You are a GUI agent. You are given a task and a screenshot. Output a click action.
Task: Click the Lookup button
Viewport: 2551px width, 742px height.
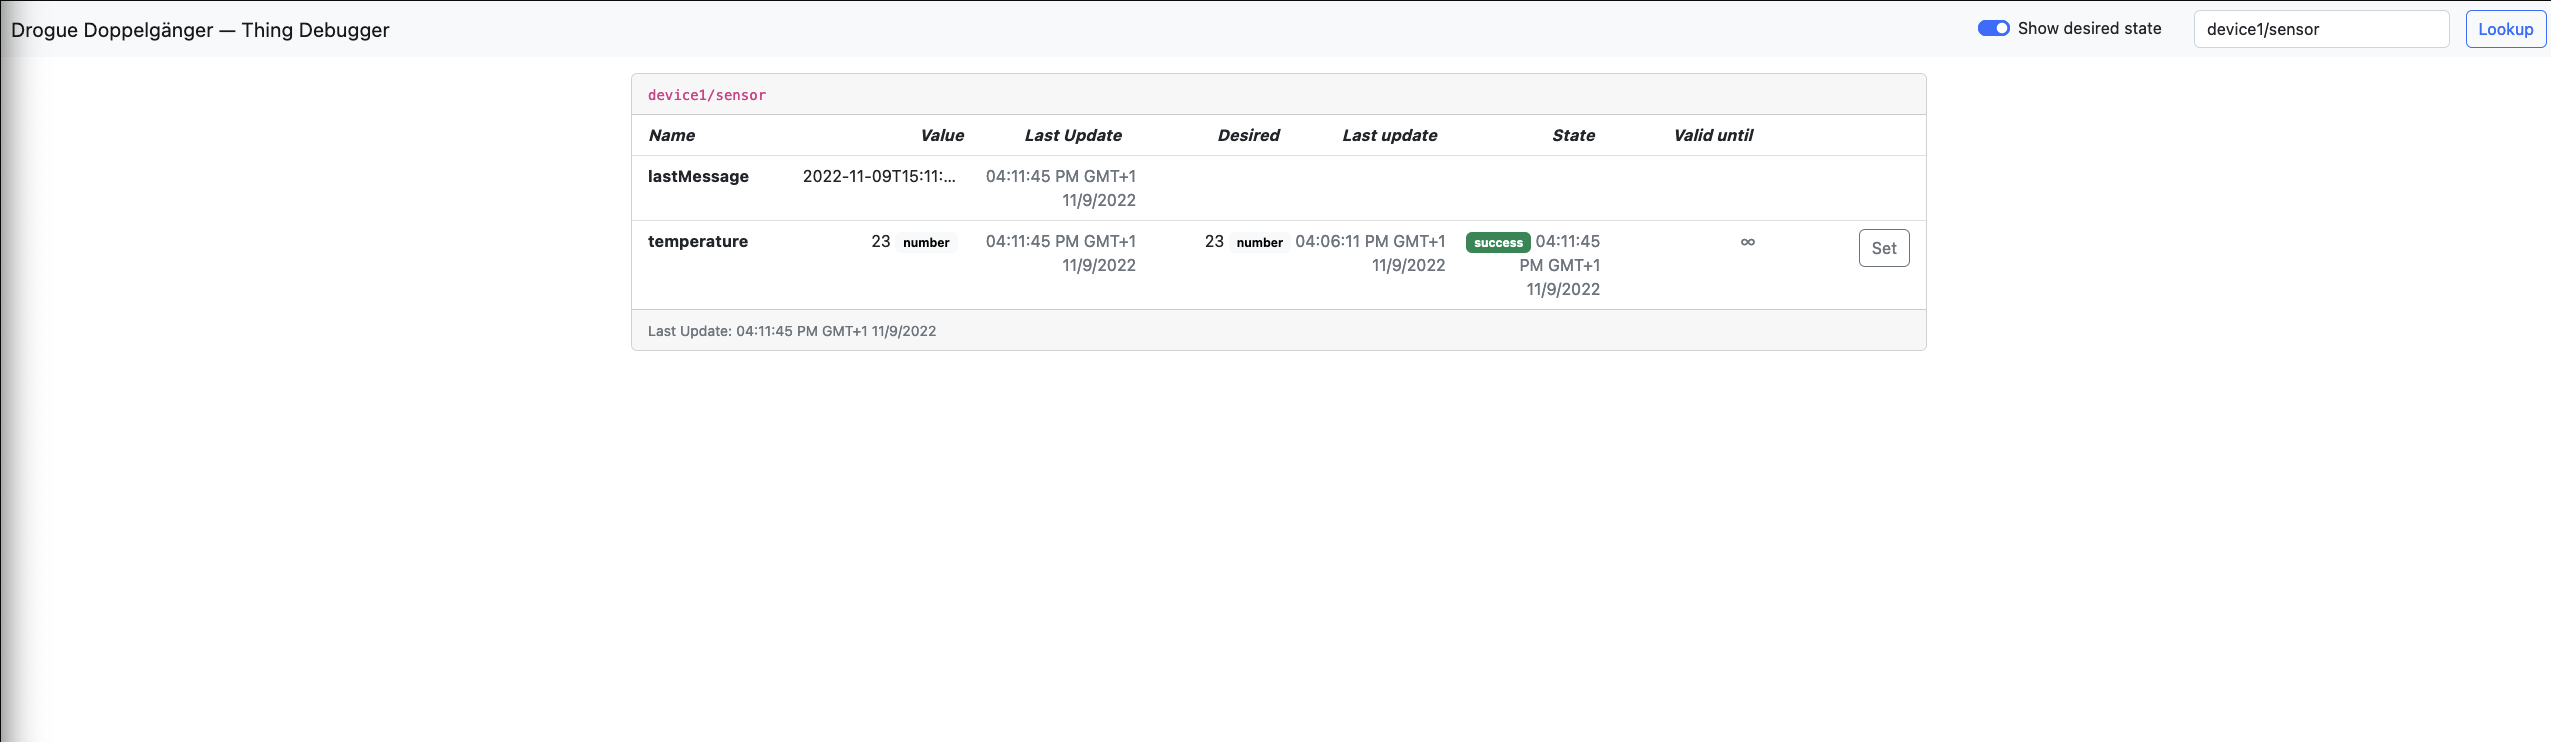tap(2505, 29)
